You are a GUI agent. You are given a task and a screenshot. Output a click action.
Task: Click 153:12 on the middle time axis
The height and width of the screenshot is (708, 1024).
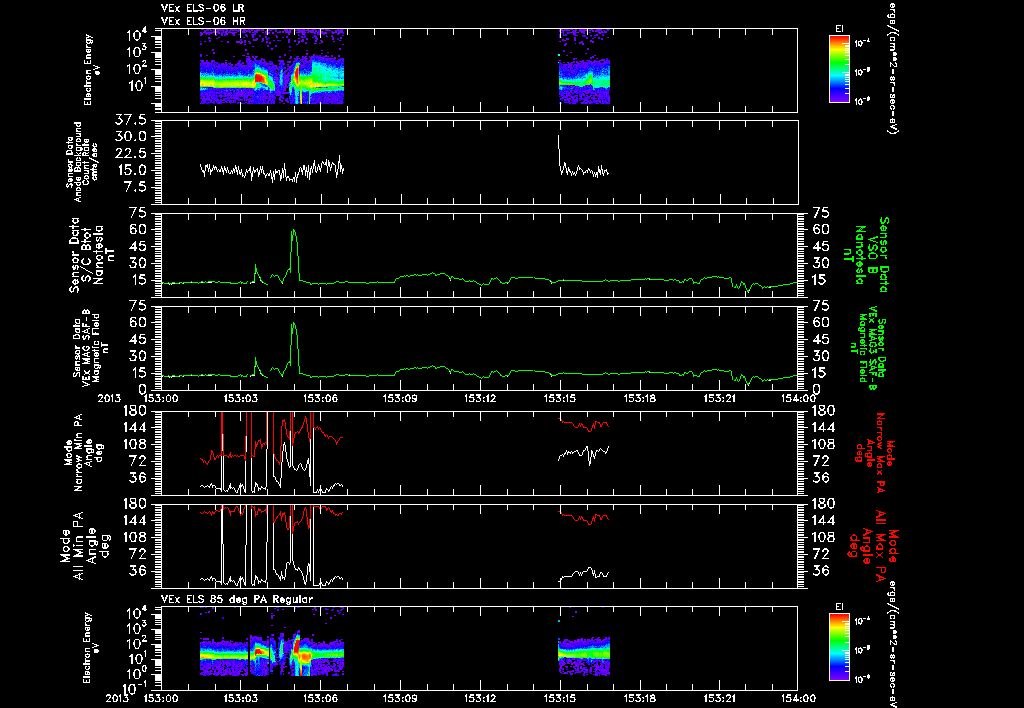coord(479,398)
